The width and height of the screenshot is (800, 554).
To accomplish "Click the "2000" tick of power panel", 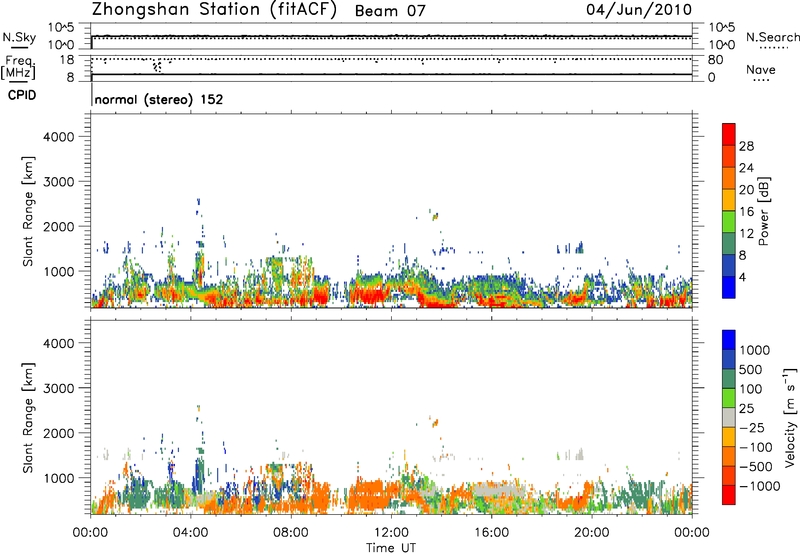I will [59, 226].
